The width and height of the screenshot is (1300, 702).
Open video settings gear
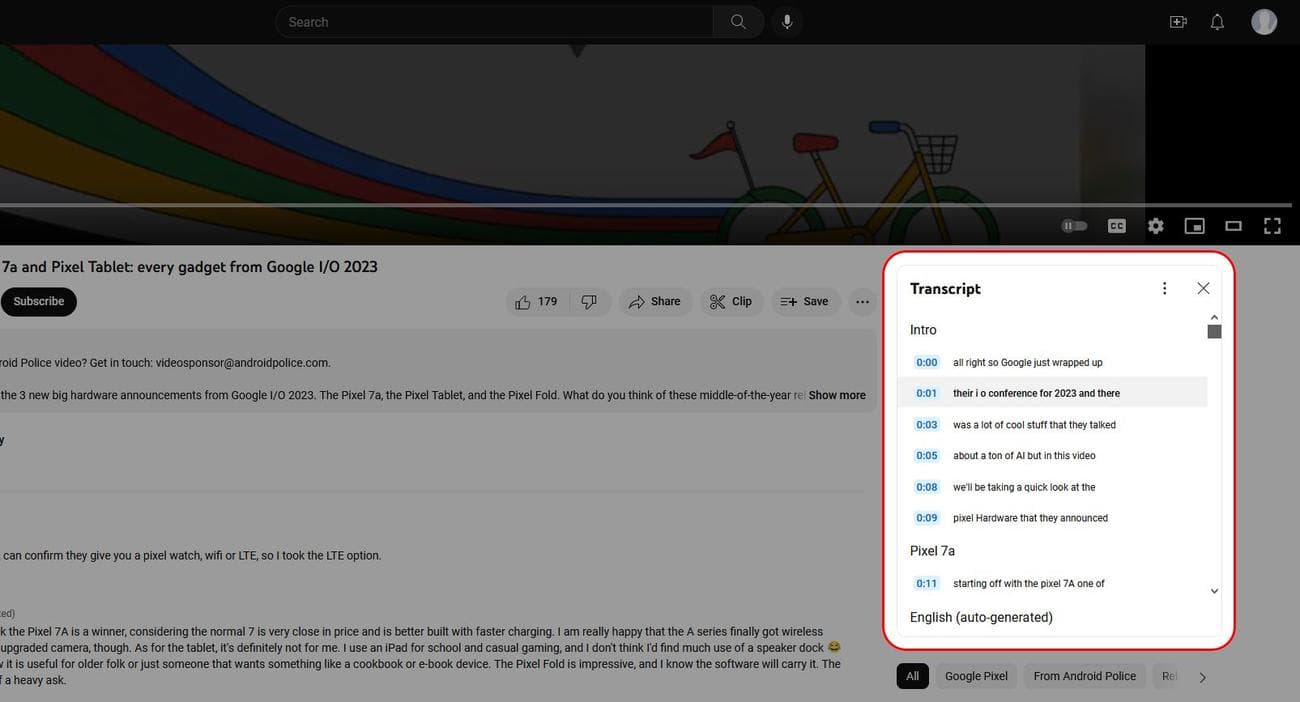point(1156,226)
